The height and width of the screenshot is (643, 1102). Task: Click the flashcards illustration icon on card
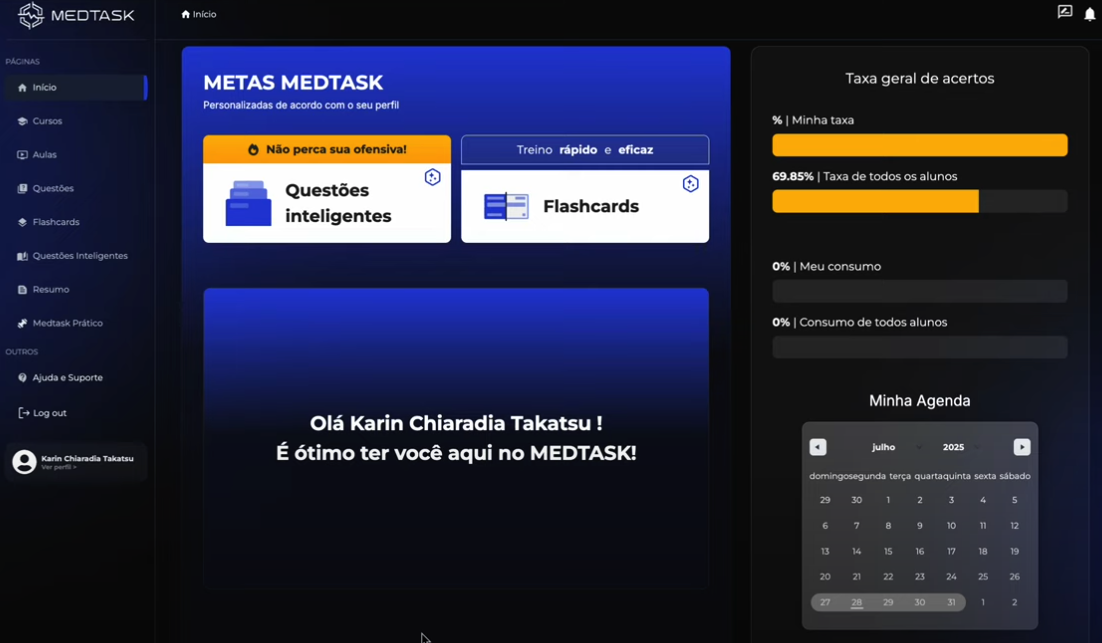(x=506, y=207)
